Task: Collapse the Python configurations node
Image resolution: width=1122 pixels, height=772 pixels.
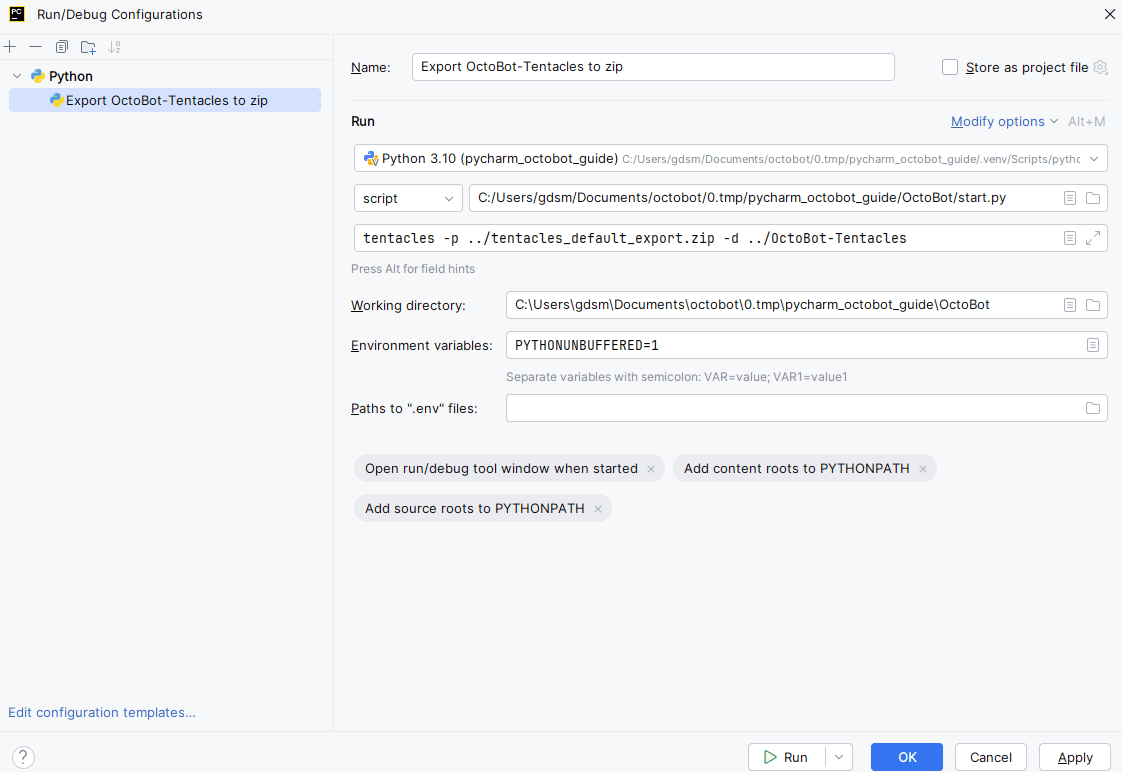Action: 17,76
